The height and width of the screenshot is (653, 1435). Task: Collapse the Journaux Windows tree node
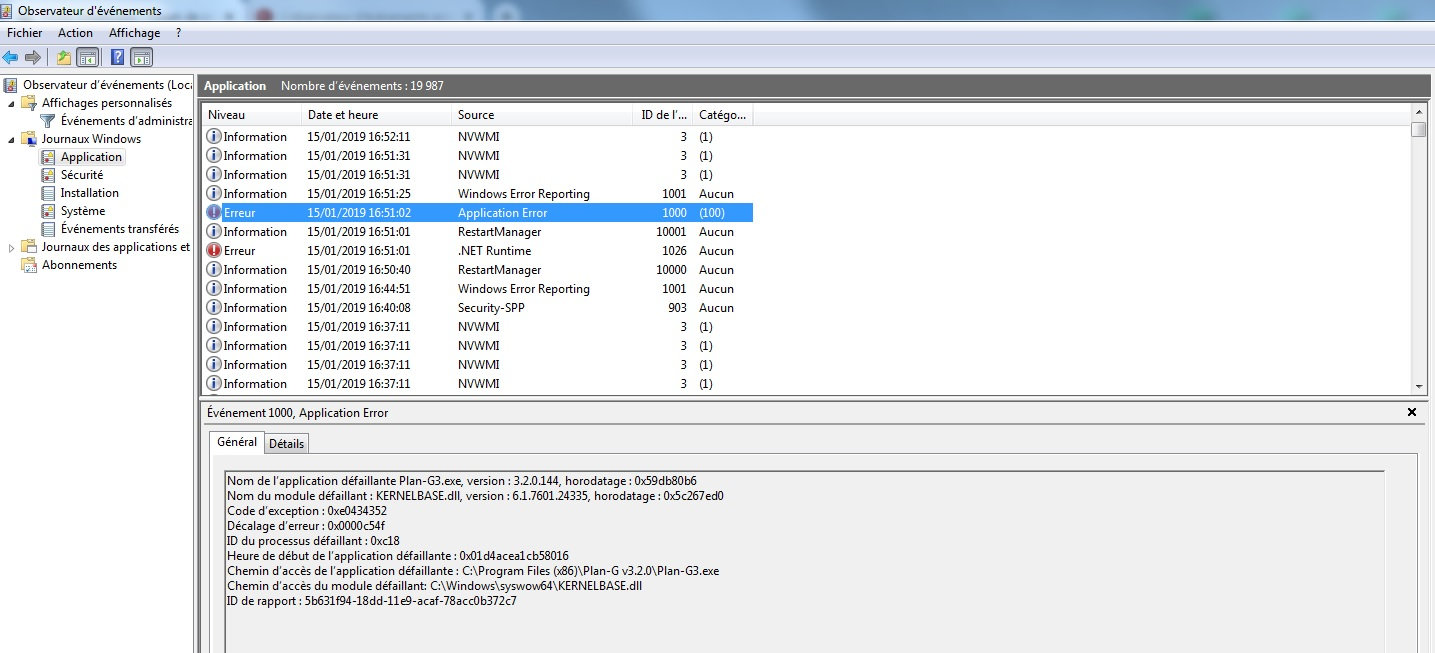tap(12, 139)
